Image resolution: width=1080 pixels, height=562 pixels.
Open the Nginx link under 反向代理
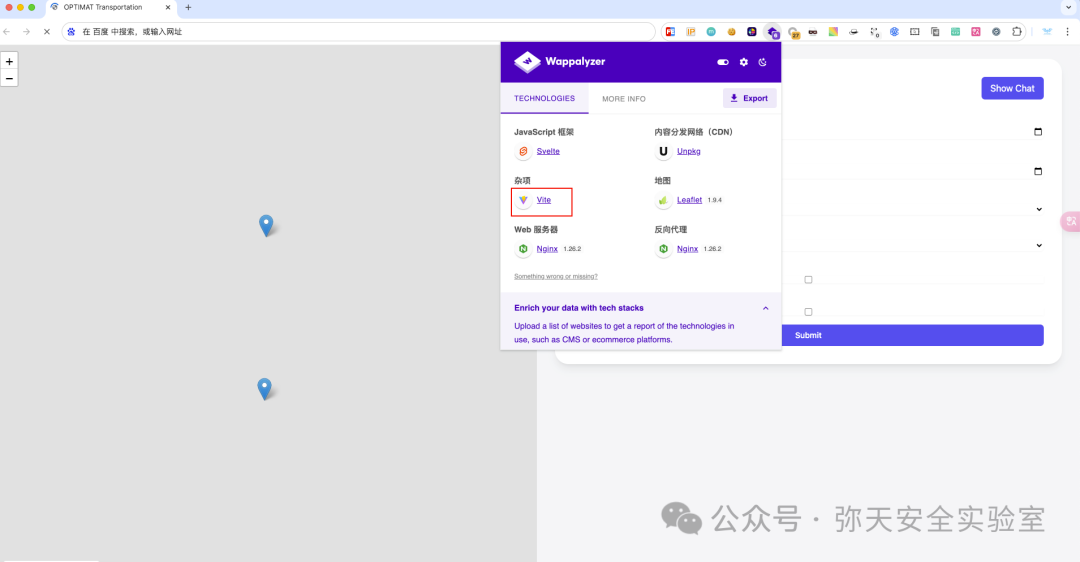click(x=687, y=249)
